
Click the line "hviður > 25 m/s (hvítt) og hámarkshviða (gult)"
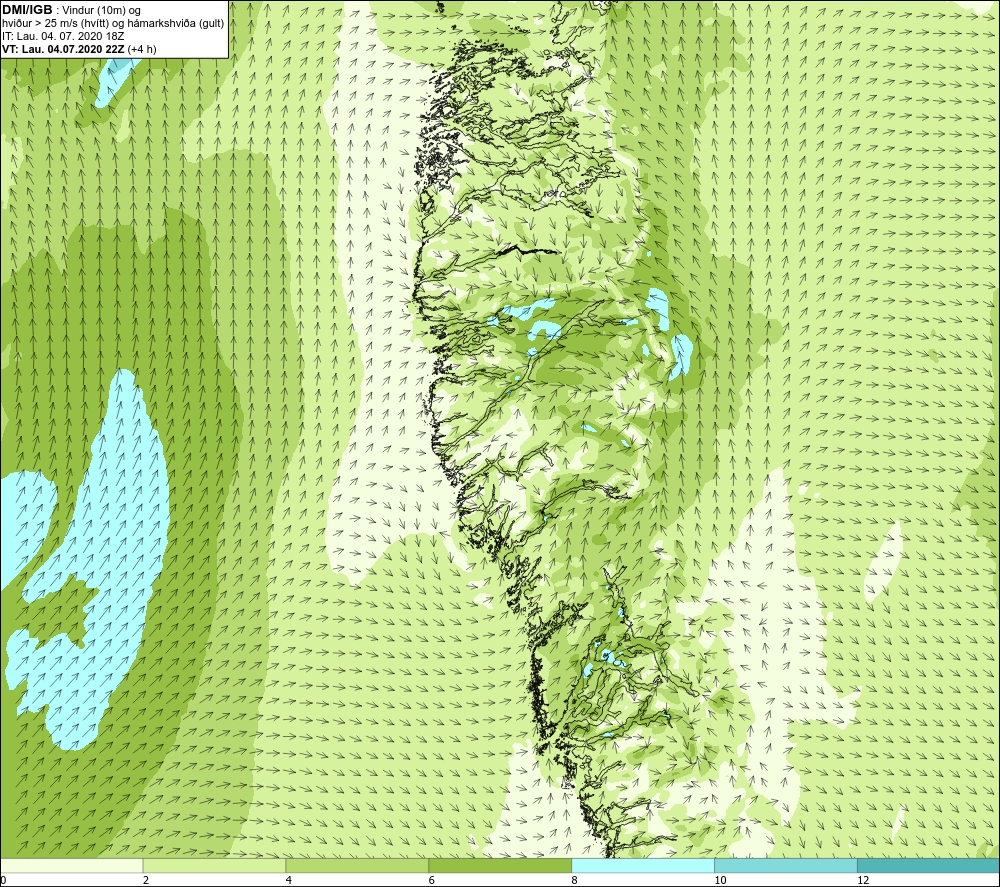click(113, 24)
